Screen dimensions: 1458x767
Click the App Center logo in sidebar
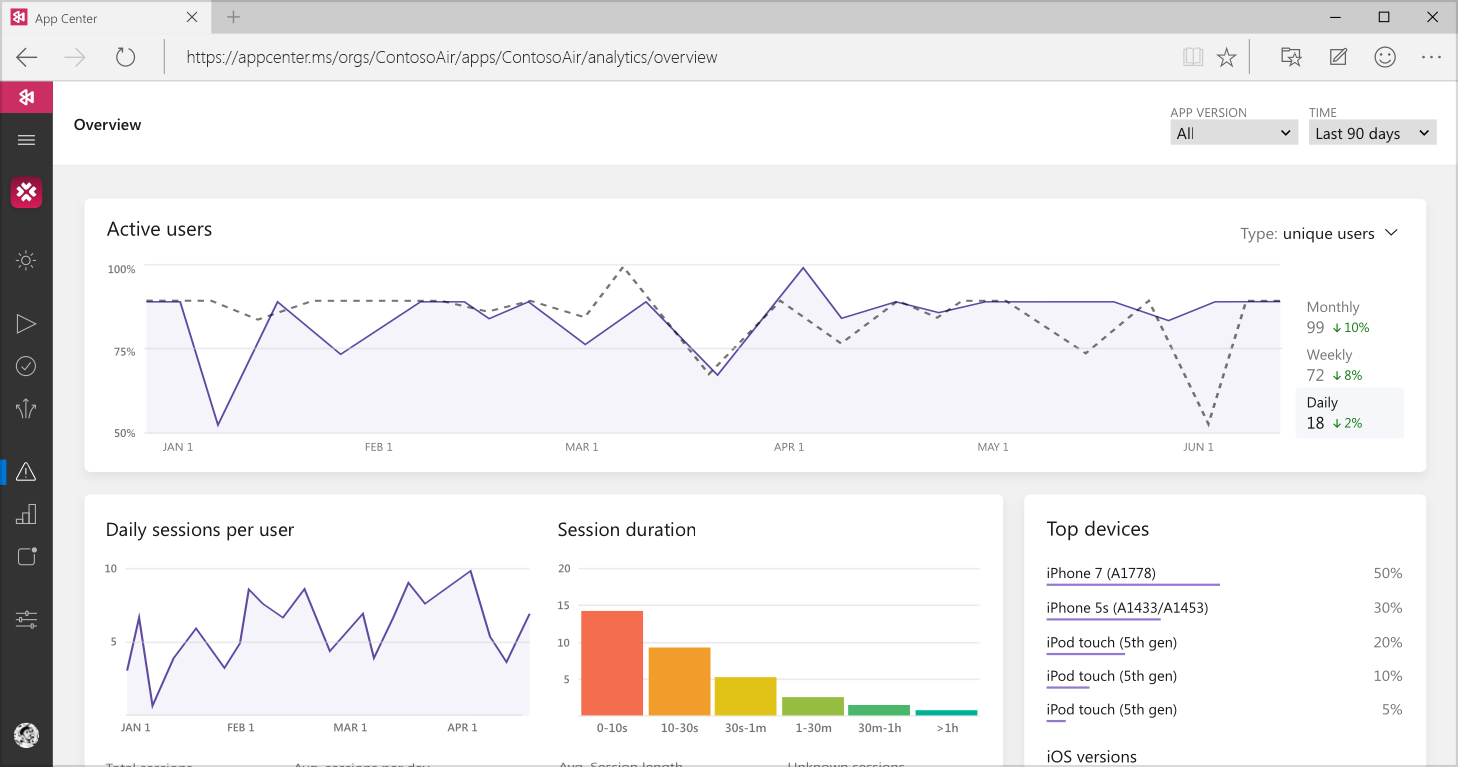point(26,97)
